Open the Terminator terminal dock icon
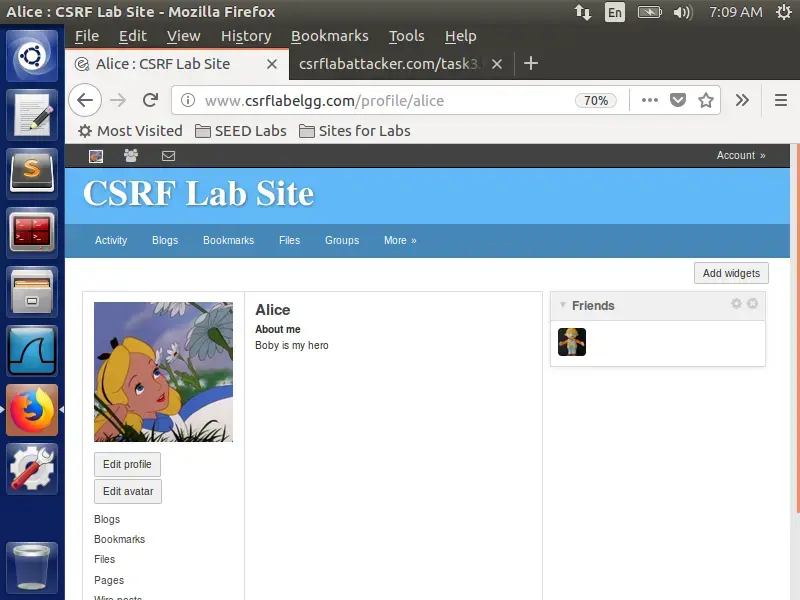This screenshot has width=800, height=600. pyautogui.click(x=32, y=233)
